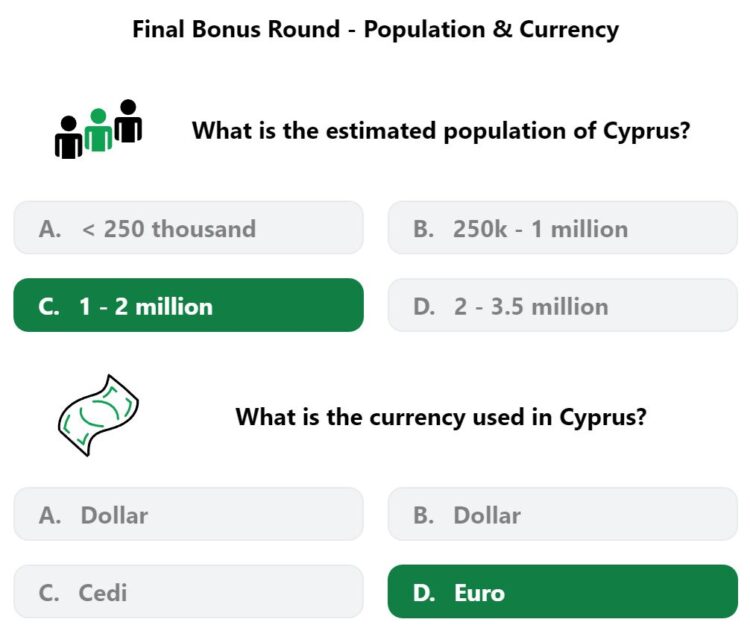Choose answer B, 250k - 1 million

562,228
